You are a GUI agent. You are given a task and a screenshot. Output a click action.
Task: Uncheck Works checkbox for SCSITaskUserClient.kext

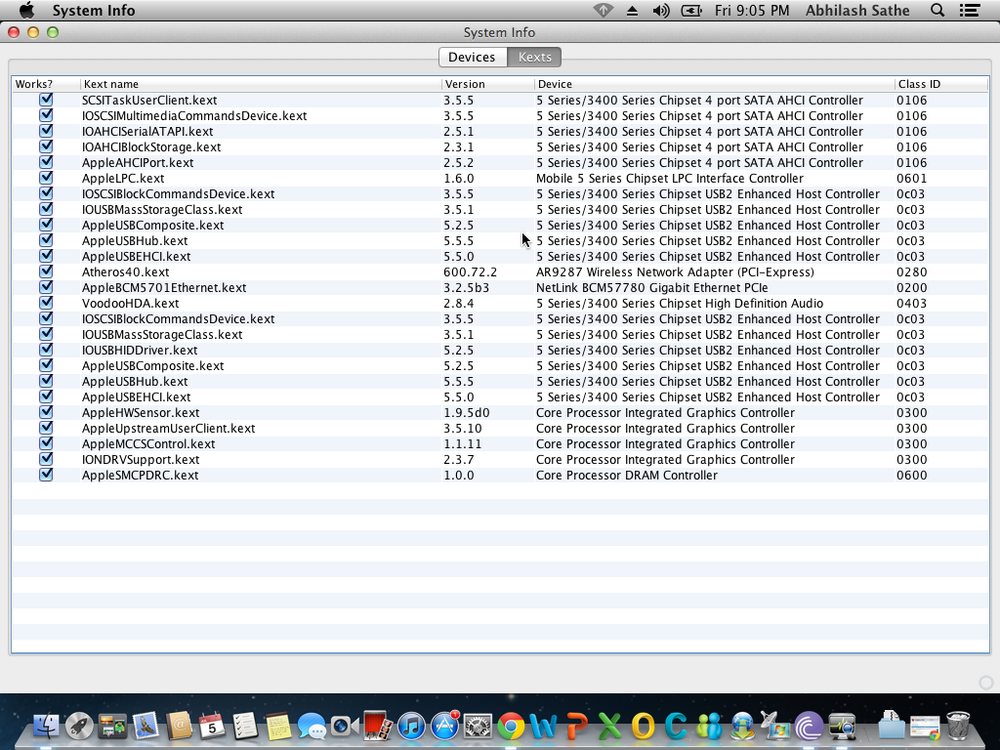tap(46, 100)
